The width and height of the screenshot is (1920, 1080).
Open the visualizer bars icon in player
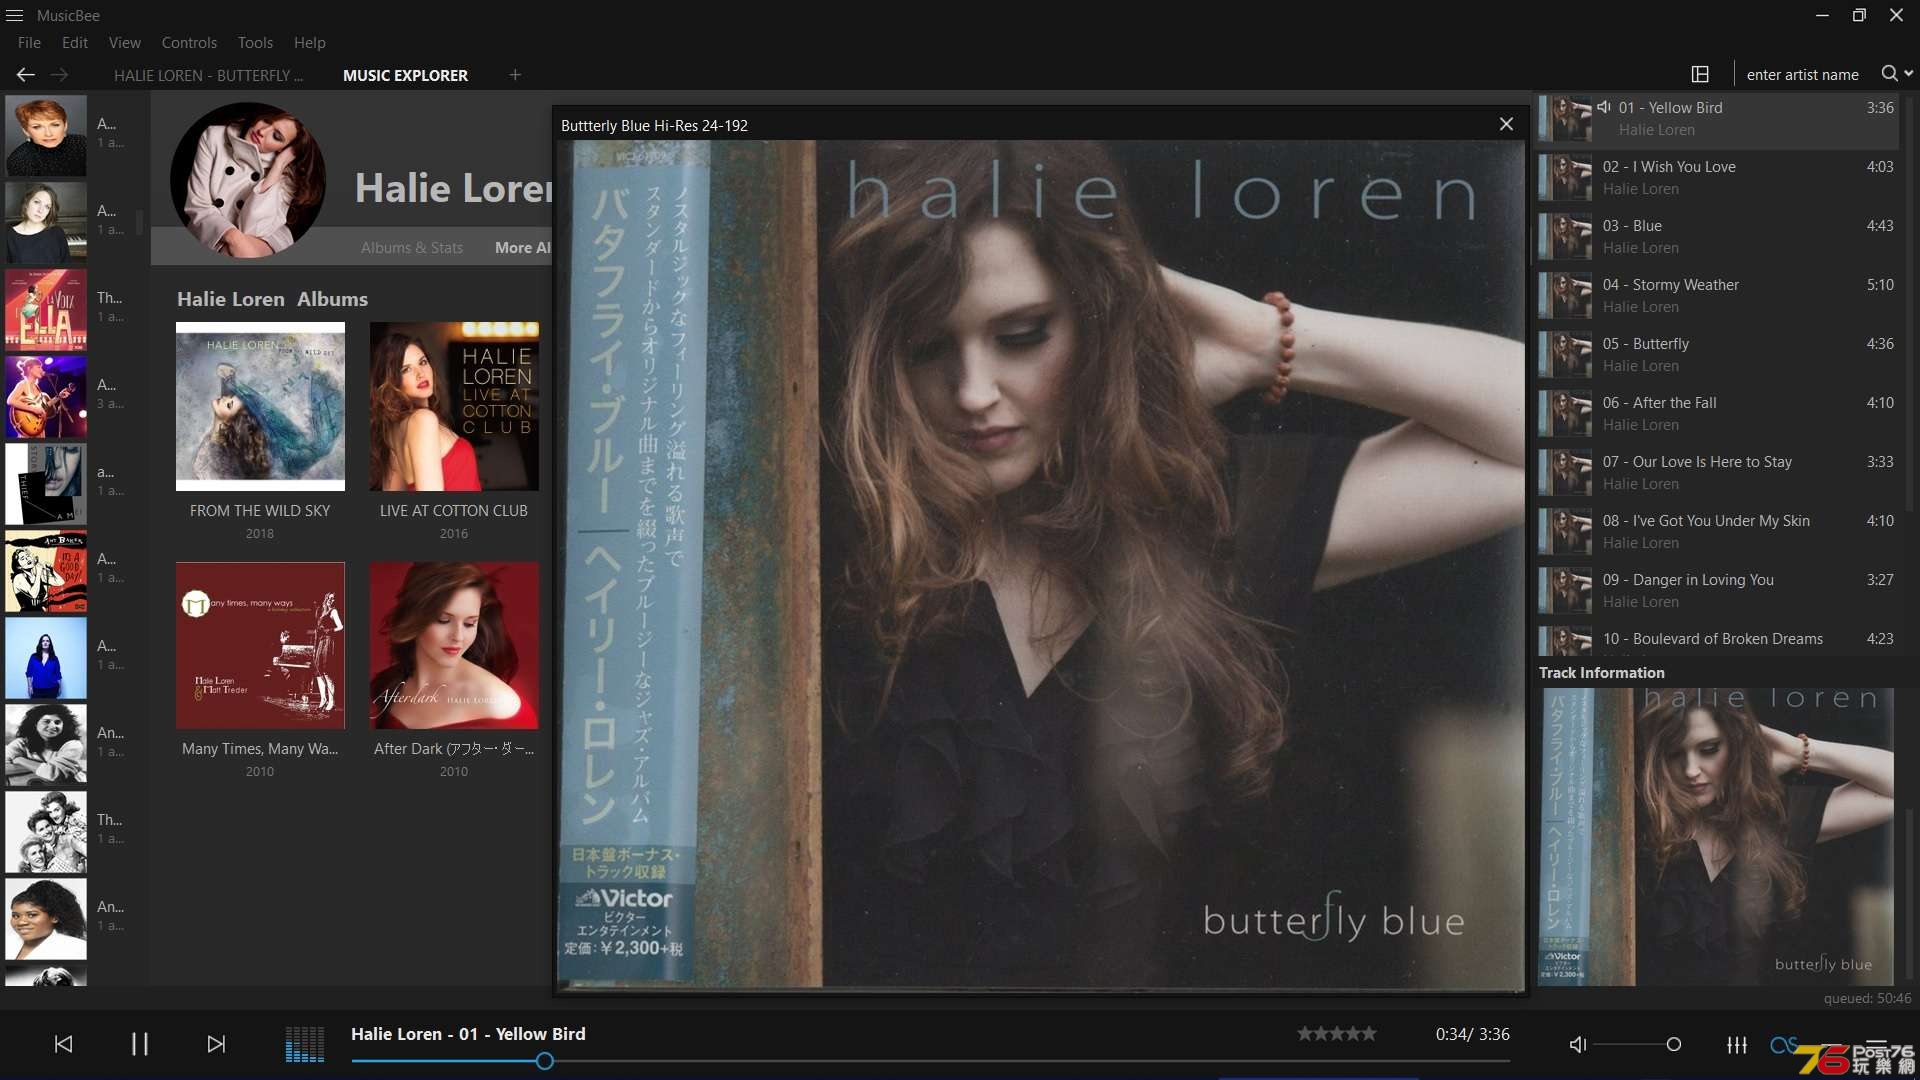tap(305, 1044)
